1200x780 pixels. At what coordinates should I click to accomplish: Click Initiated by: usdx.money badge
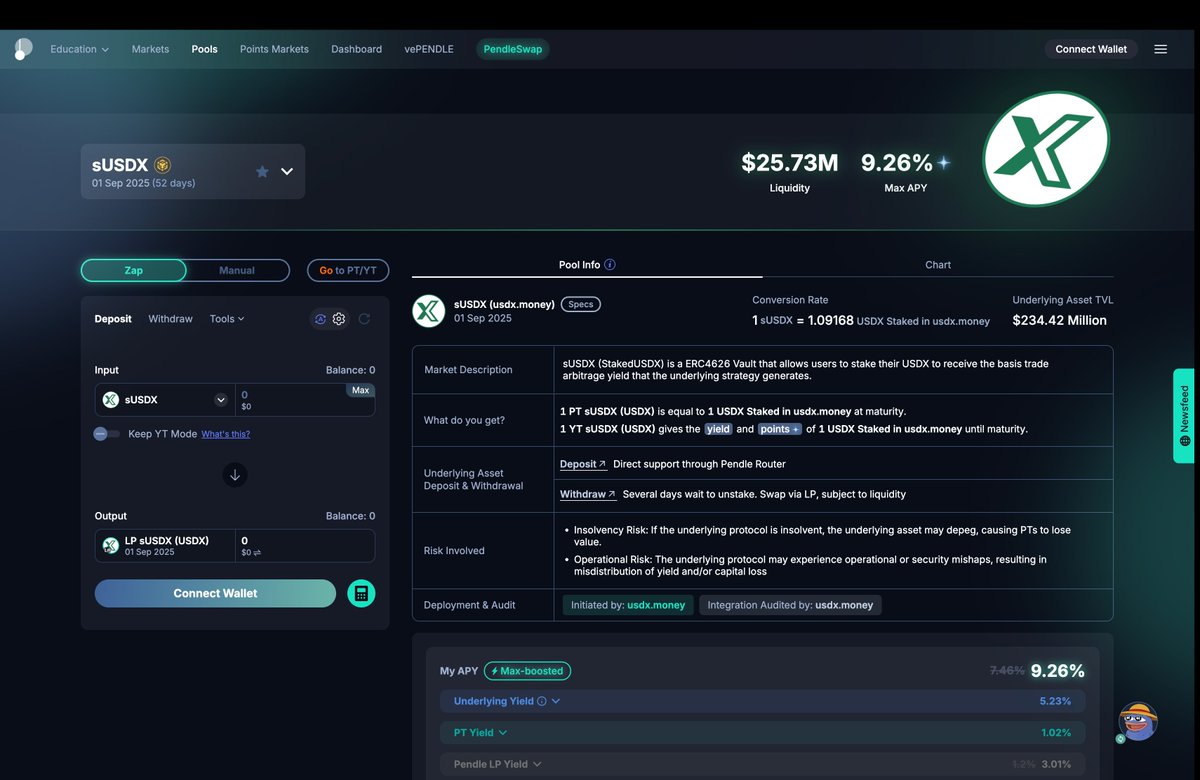coord(628,605)
